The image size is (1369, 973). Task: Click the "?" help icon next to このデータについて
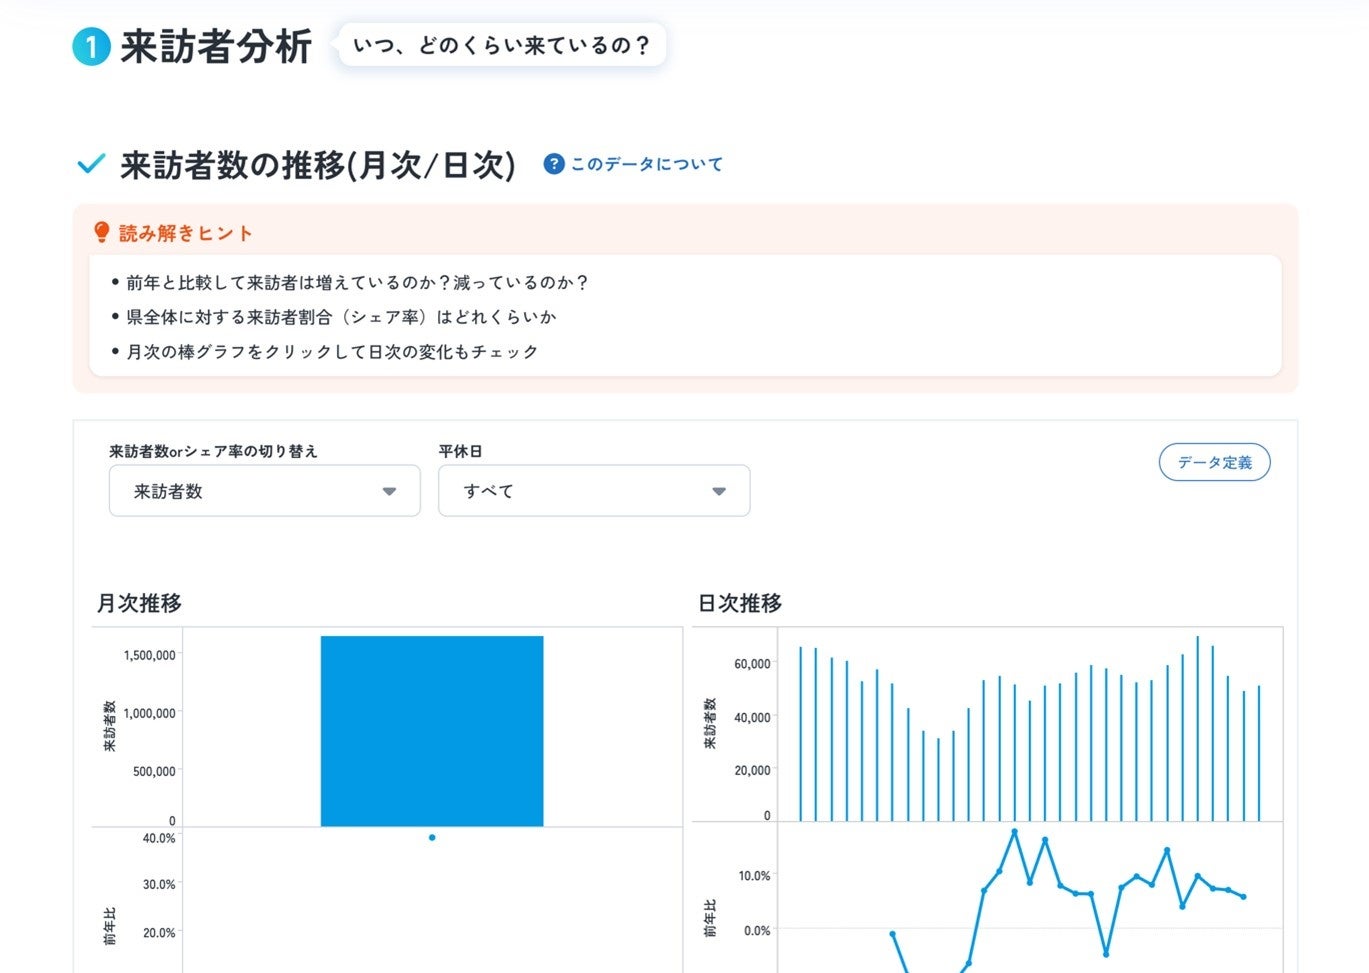pyautogui.click(x=552, y=163)
